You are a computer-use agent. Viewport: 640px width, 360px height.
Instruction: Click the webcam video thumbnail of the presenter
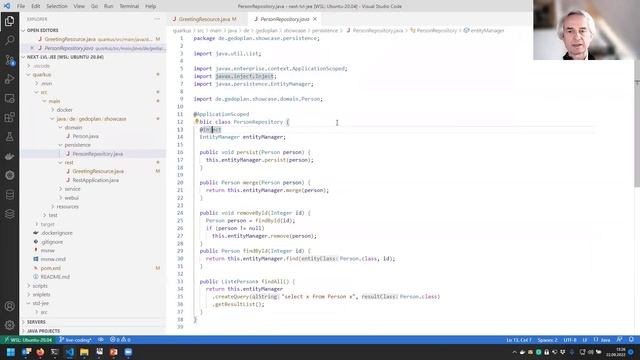pyautogui.click(x=586, y=30)
